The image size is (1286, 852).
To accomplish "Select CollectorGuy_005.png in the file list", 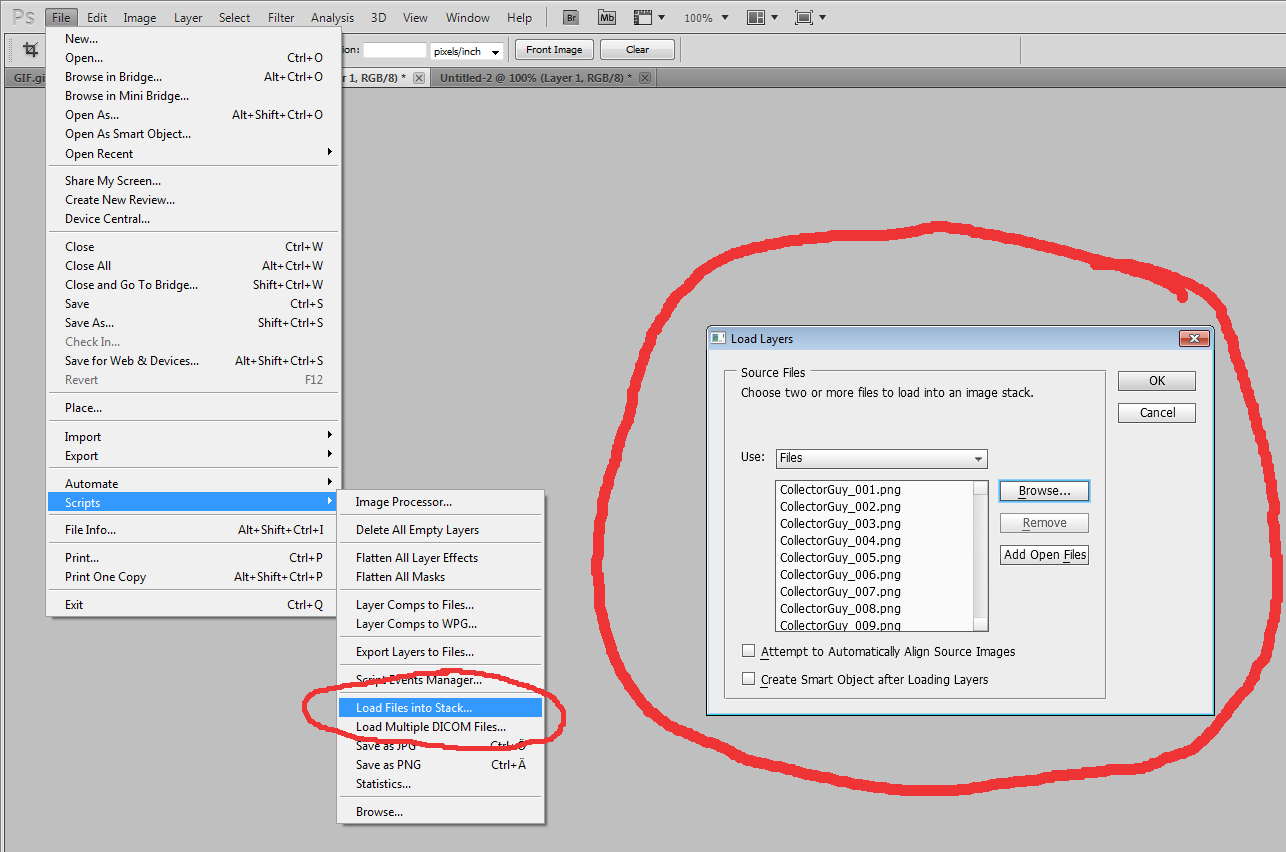I will click(840, 557).
